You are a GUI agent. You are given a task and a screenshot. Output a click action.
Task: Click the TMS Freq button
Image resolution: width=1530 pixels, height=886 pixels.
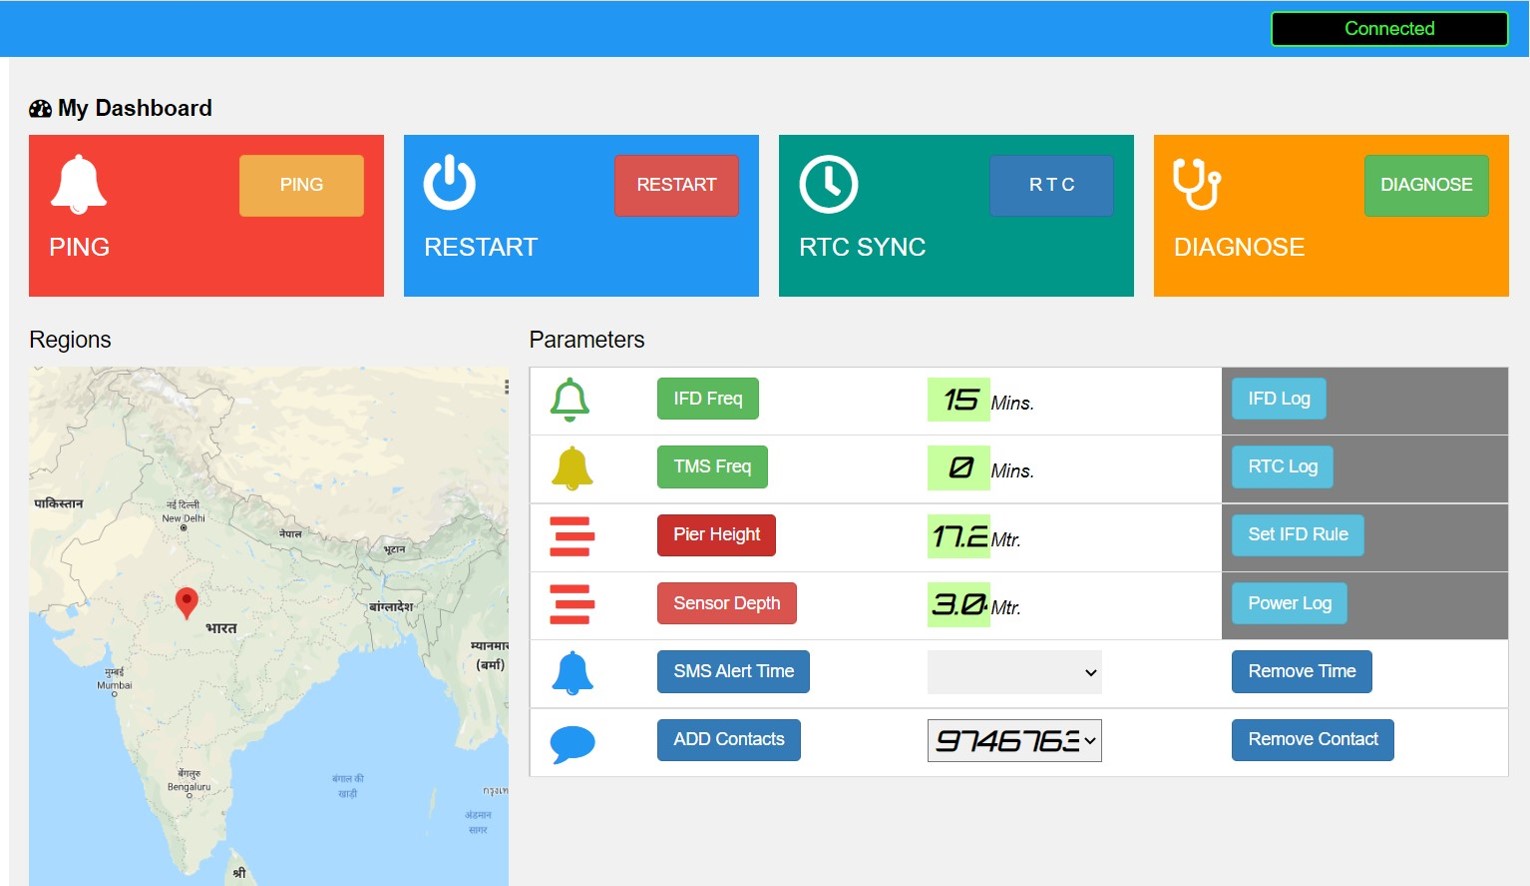[x=712, y=466]
